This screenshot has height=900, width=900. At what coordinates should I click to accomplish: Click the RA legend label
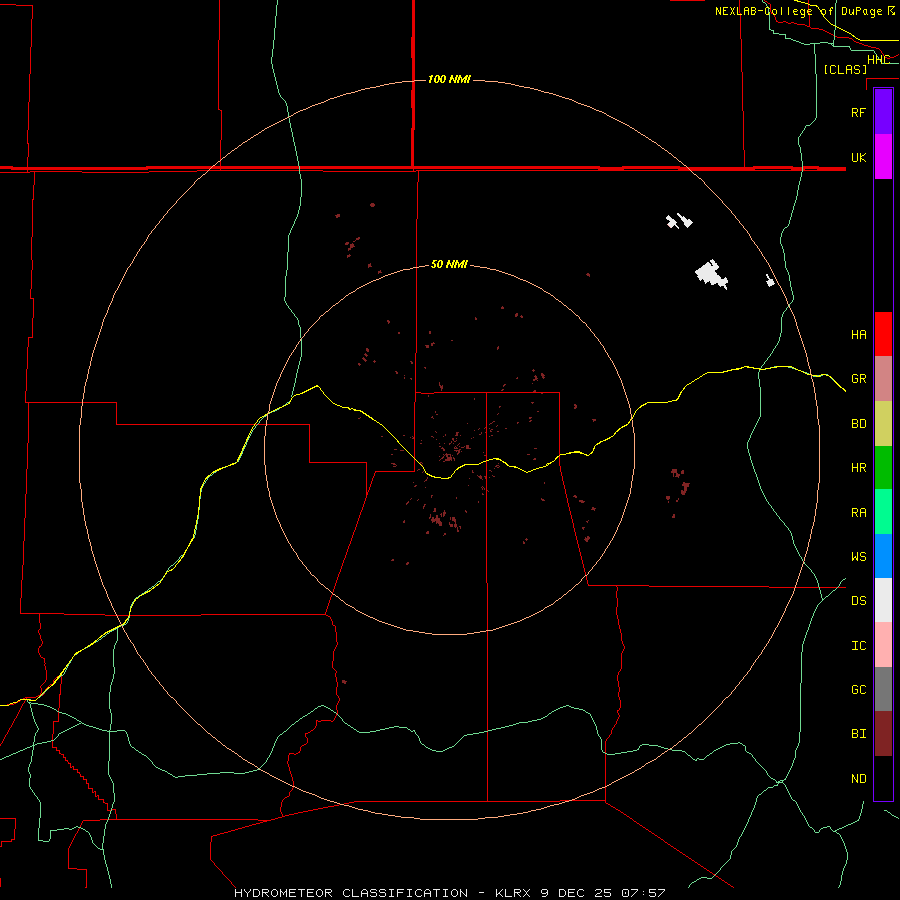click(x=858, y=513)
